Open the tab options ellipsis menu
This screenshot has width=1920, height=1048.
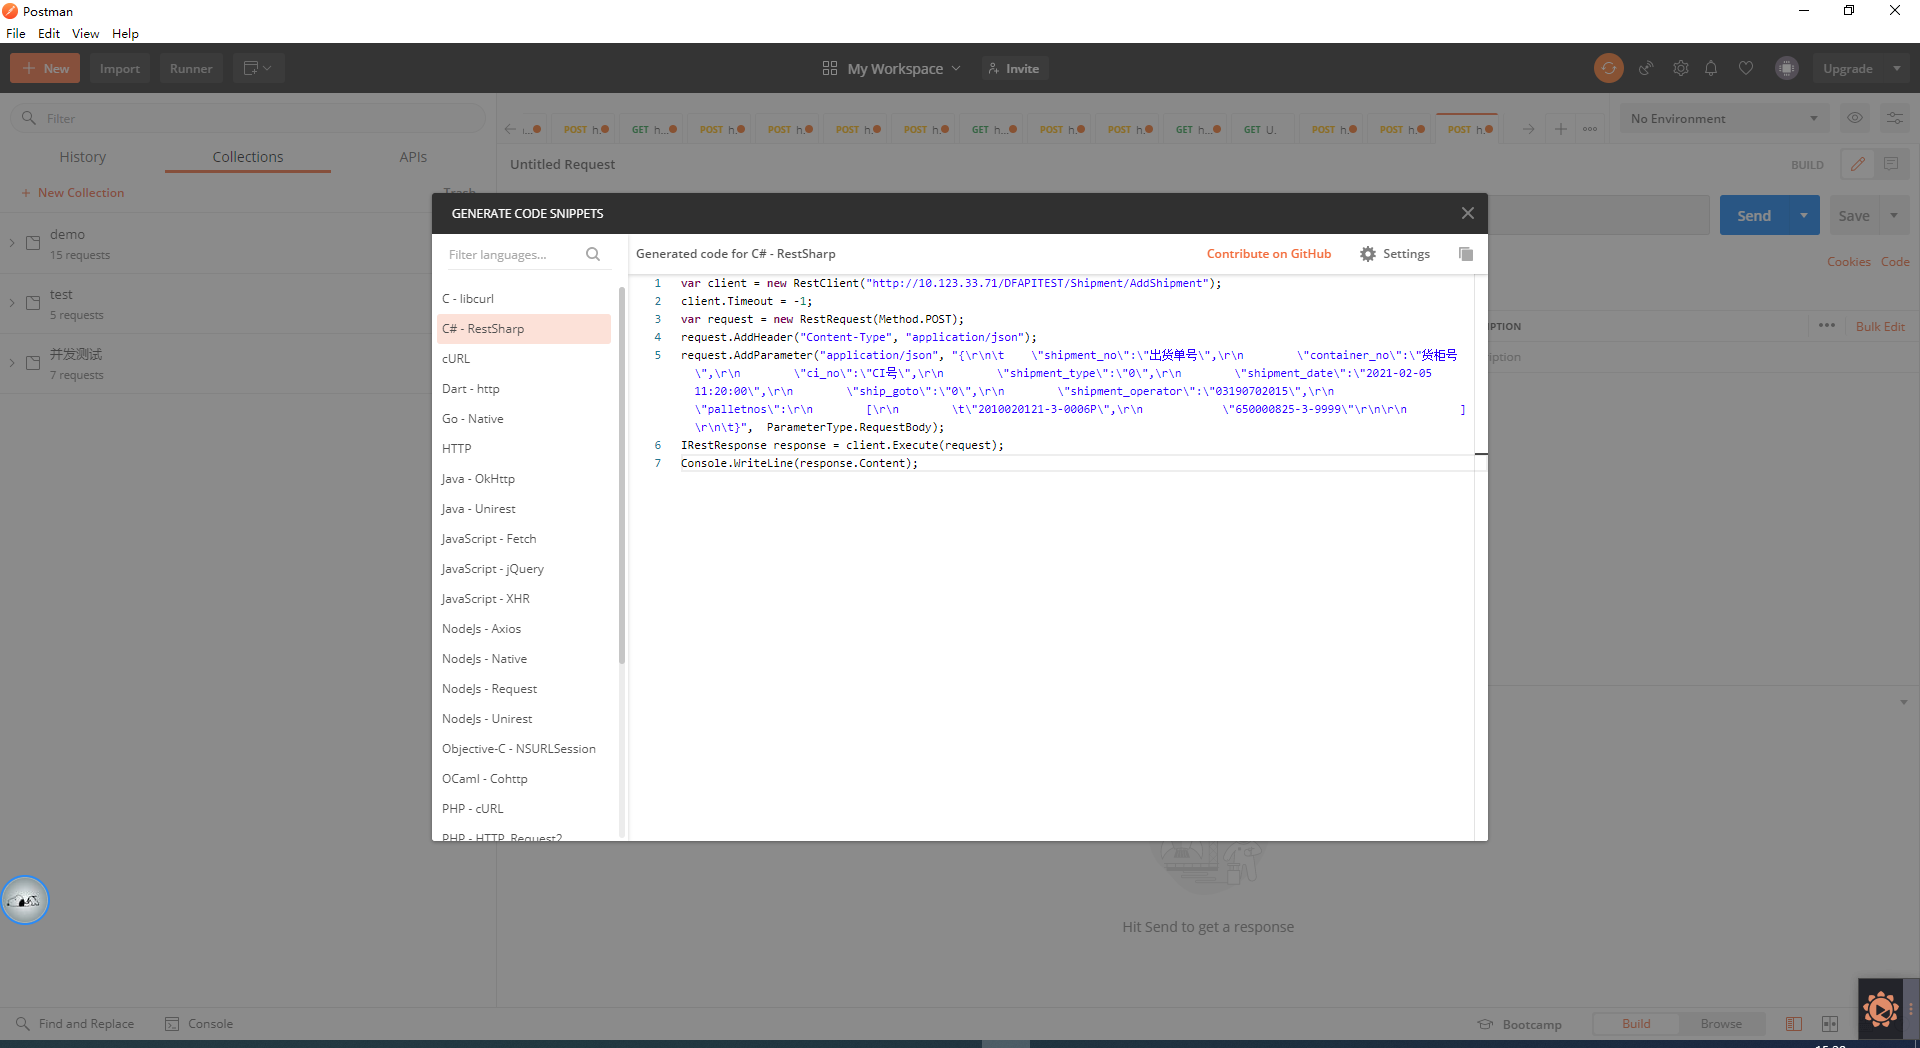1590,129
